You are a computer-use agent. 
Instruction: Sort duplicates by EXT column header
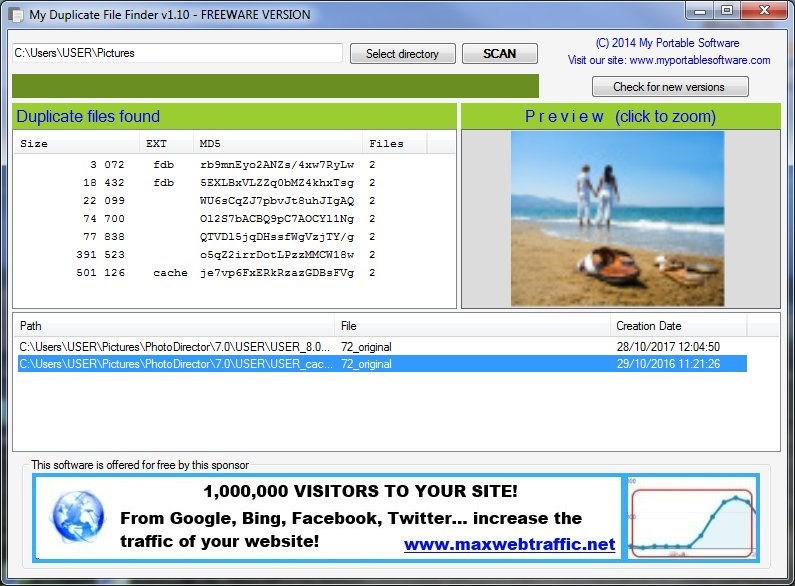(x=166, y=143)
